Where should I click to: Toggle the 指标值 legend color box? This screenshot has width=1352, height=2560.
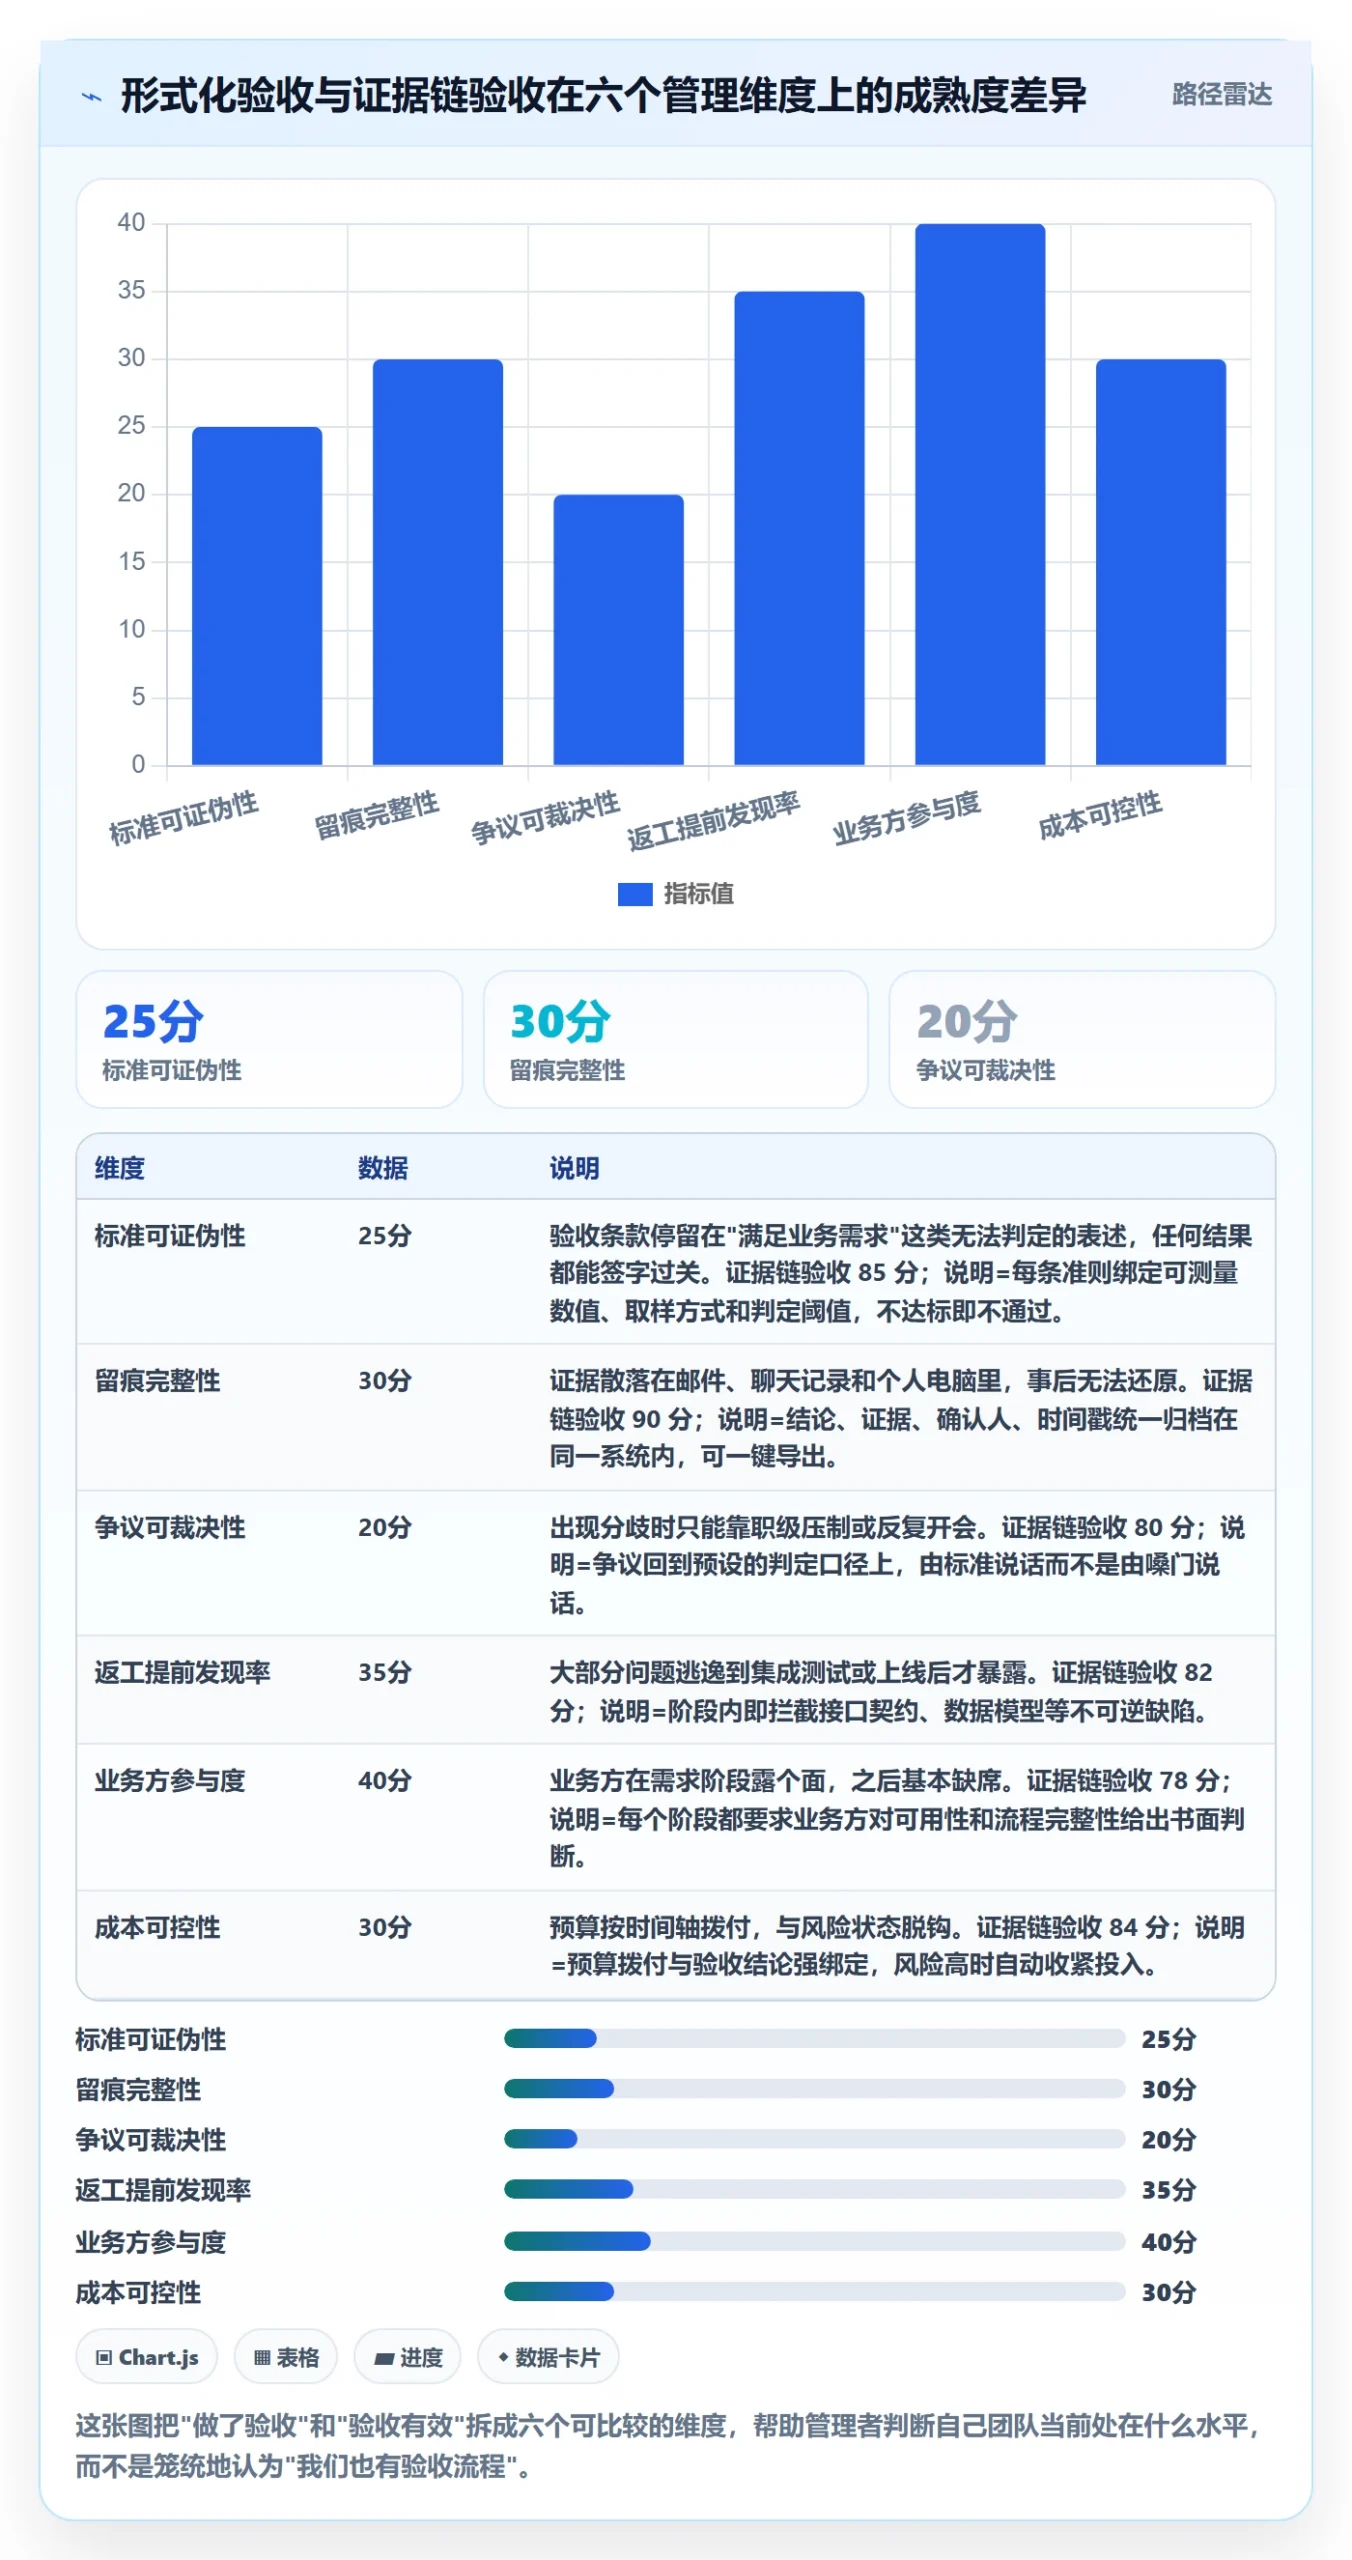(x=634, y=894)
